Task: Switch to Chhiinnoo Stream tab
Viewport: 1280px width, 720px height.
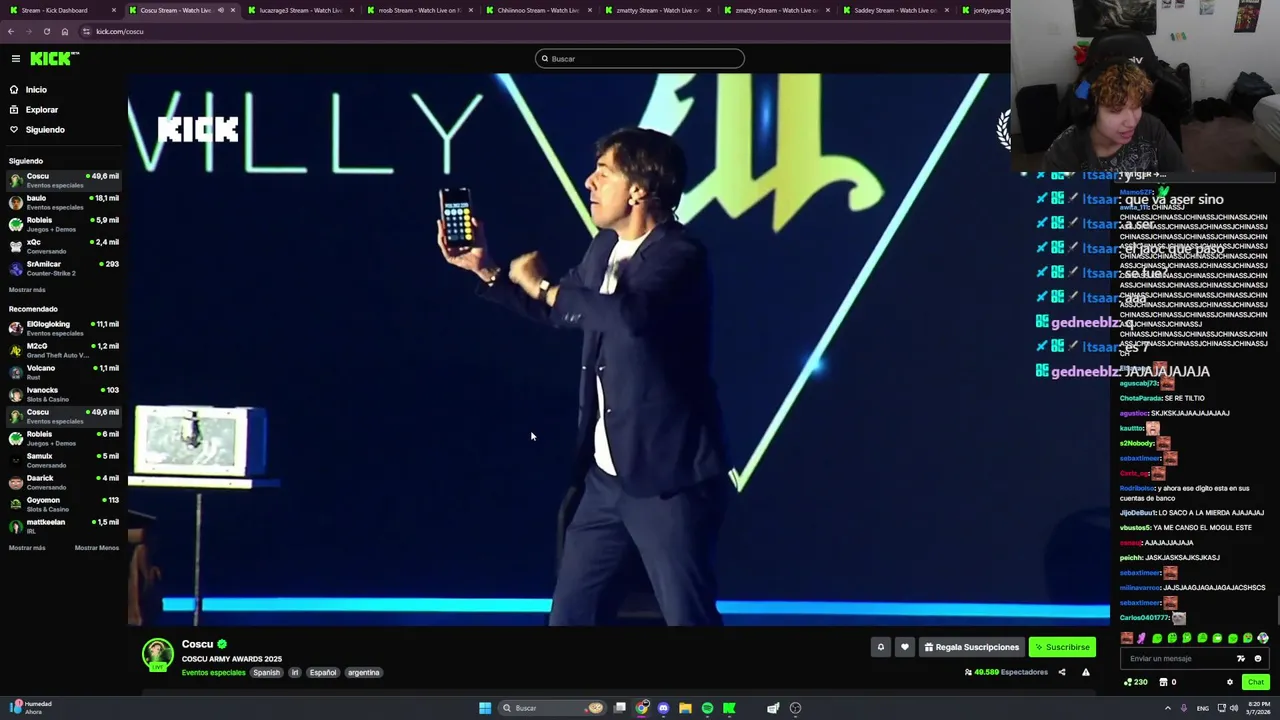Action: 537,10
